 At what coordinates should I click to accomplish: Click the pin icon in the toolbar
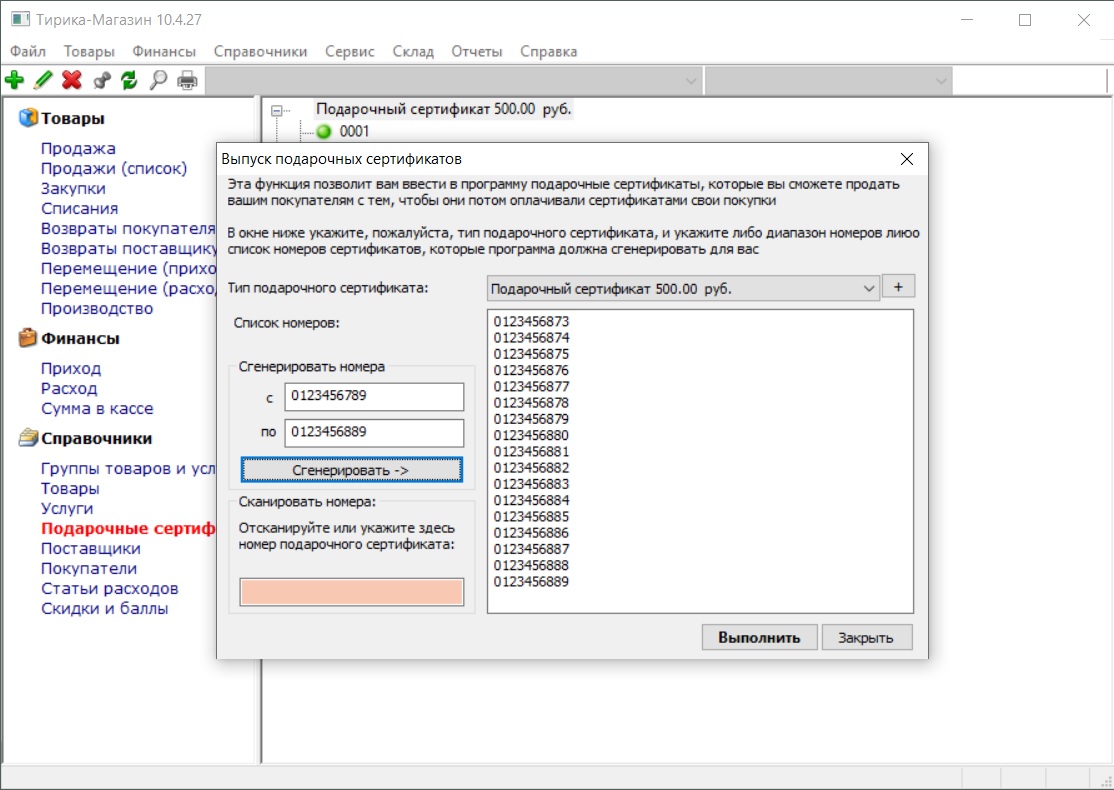point(101,80)
